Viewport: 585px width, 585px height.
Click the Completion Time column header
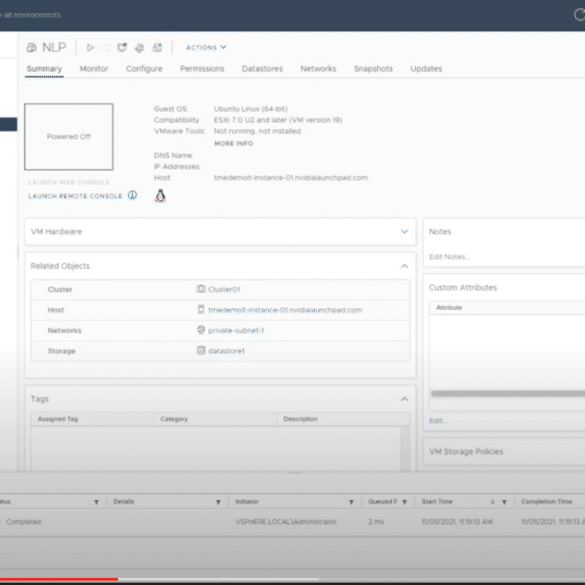coord(546,501)
